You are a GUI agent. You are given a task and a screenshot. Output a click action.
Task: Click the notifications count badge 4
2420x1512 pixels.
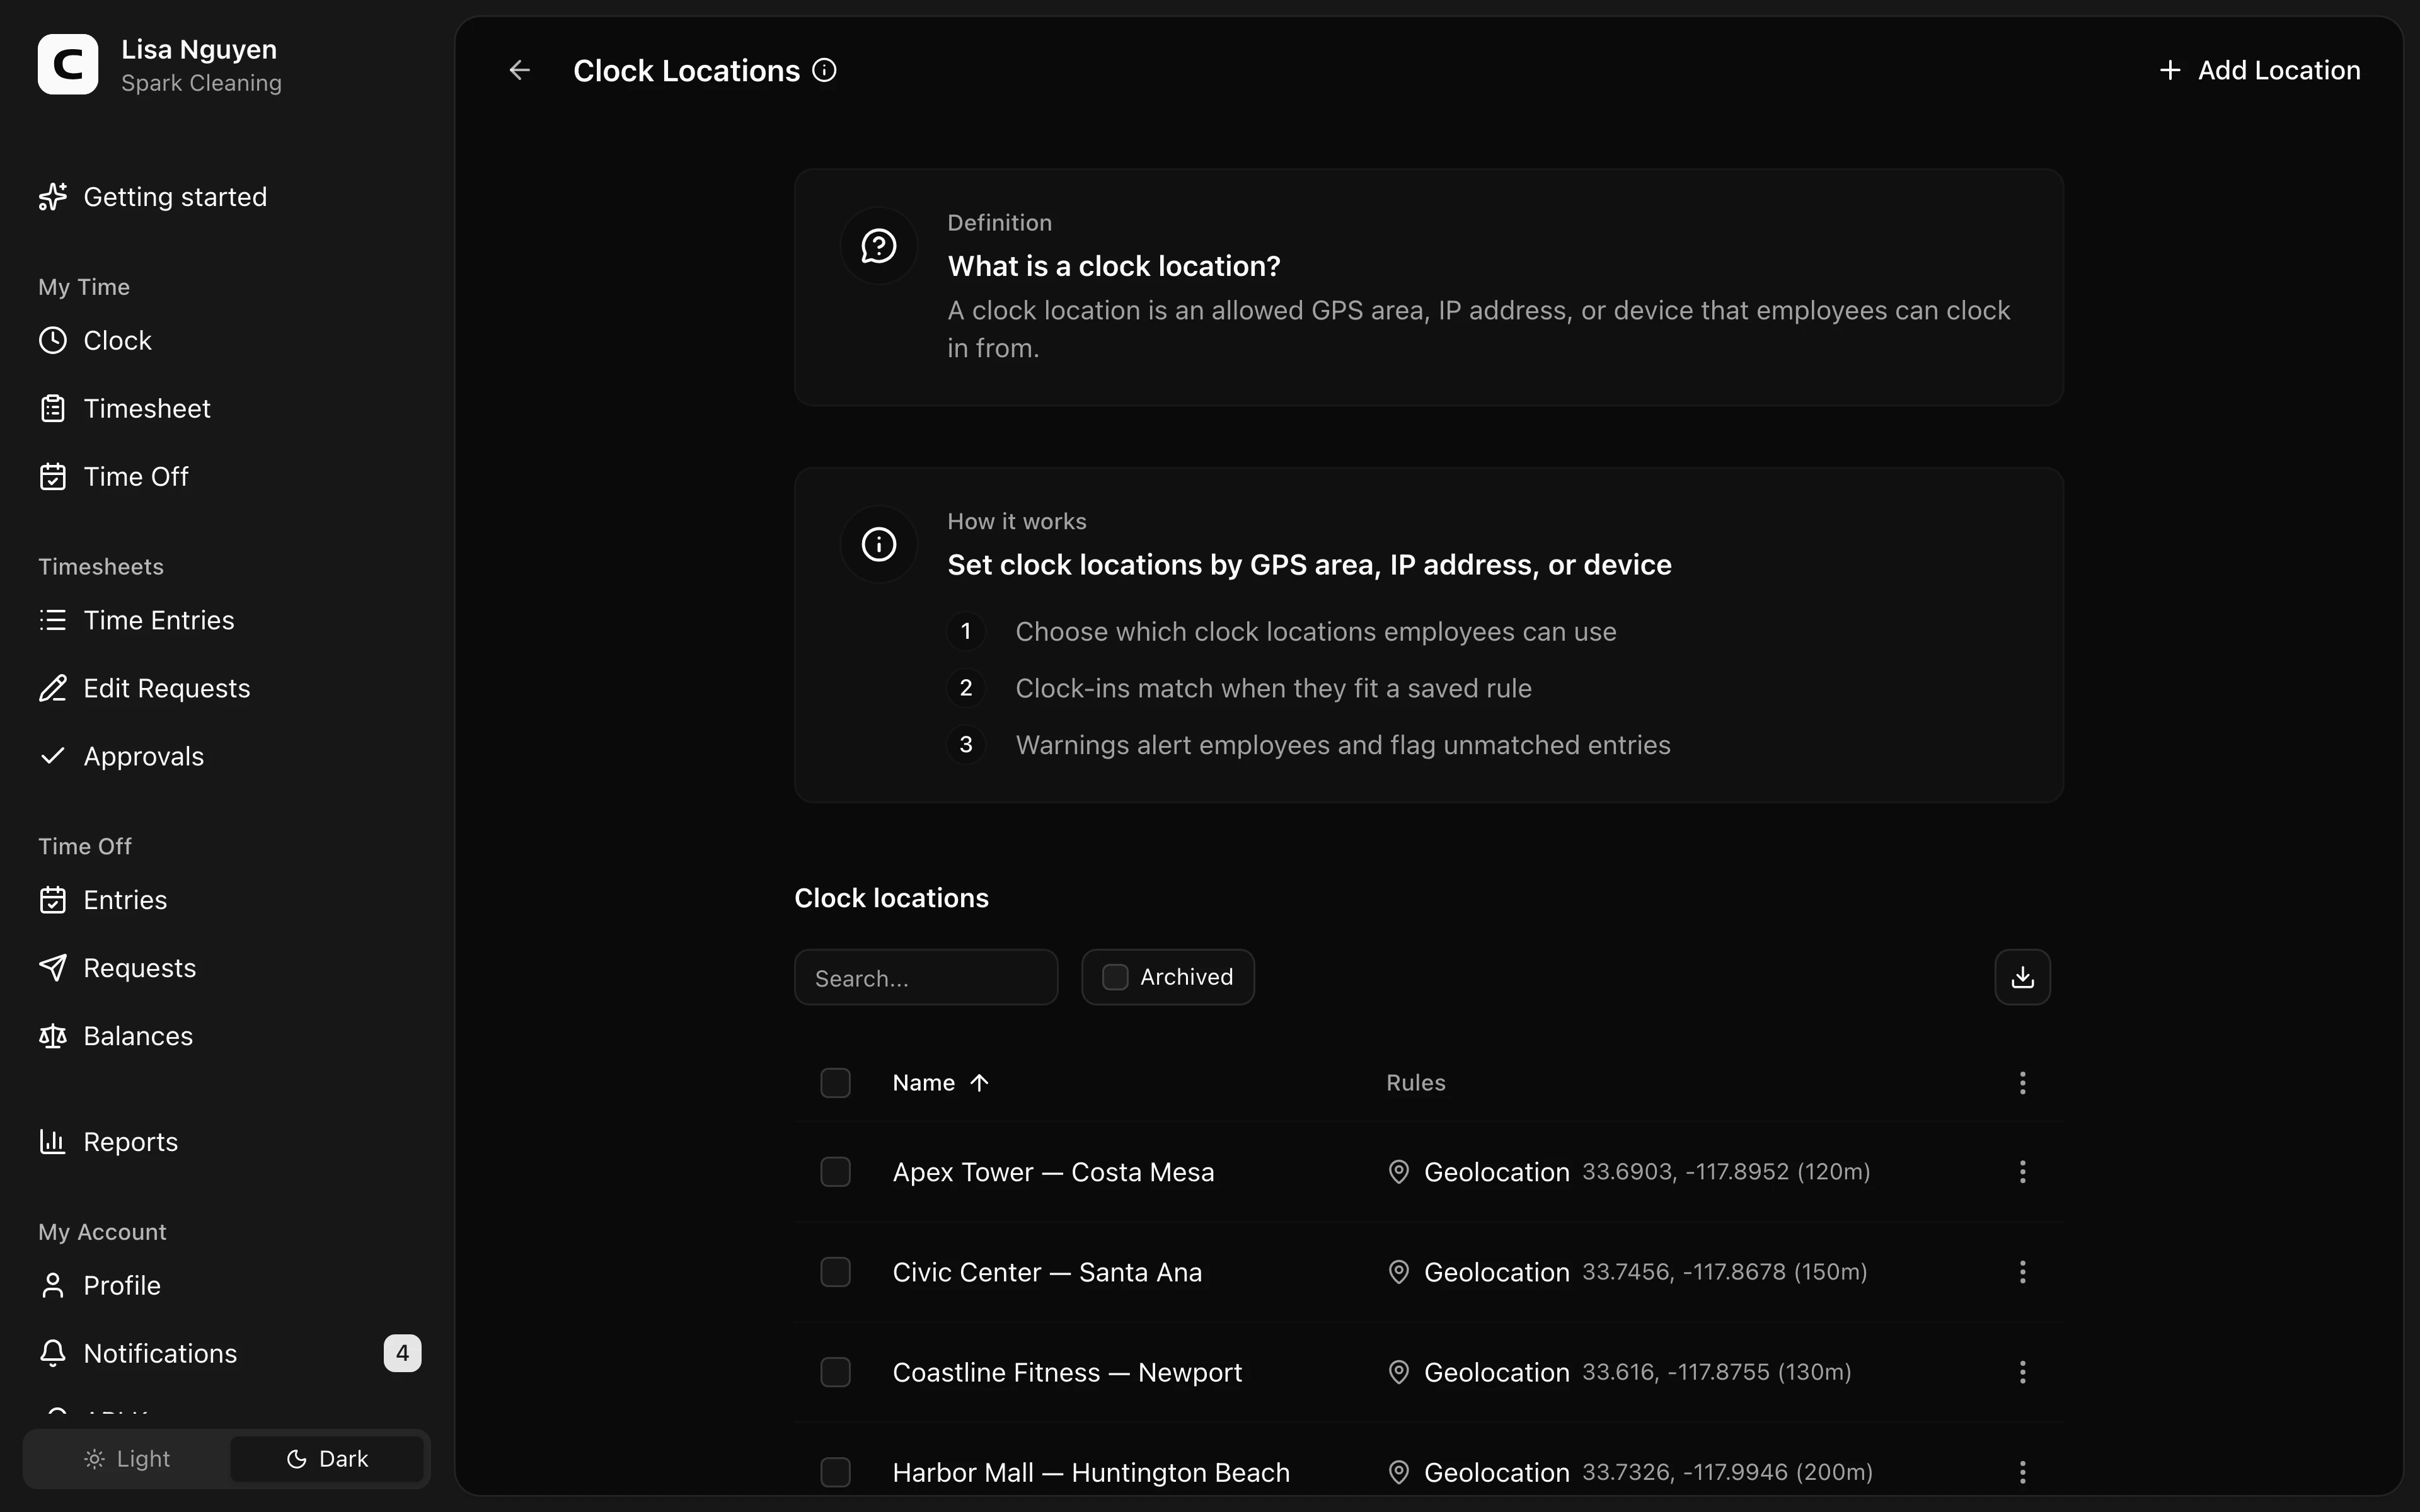click(402, 1354)
